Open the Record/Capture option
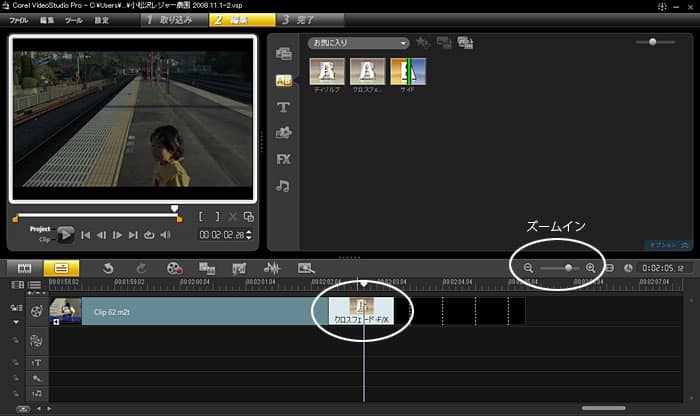 pos(174,268)
